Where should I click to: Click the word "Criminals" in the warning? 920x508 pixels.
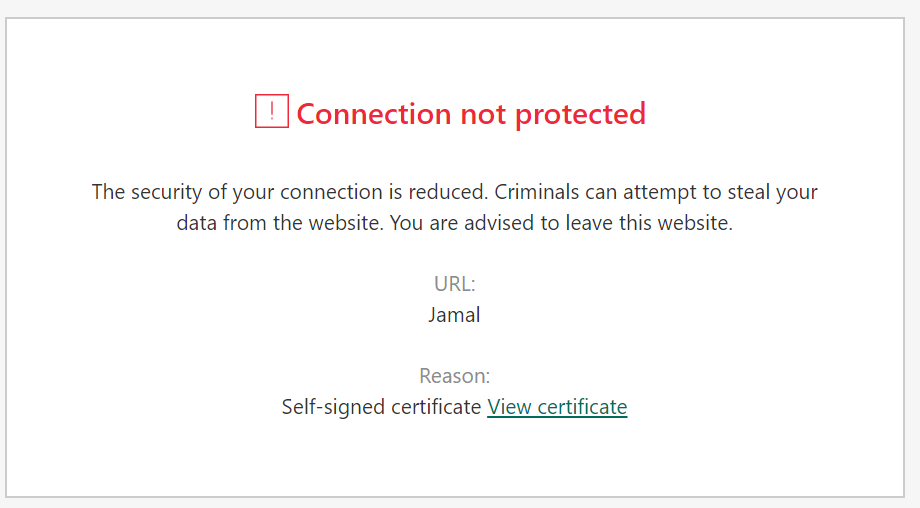click(x=540, y=192)
